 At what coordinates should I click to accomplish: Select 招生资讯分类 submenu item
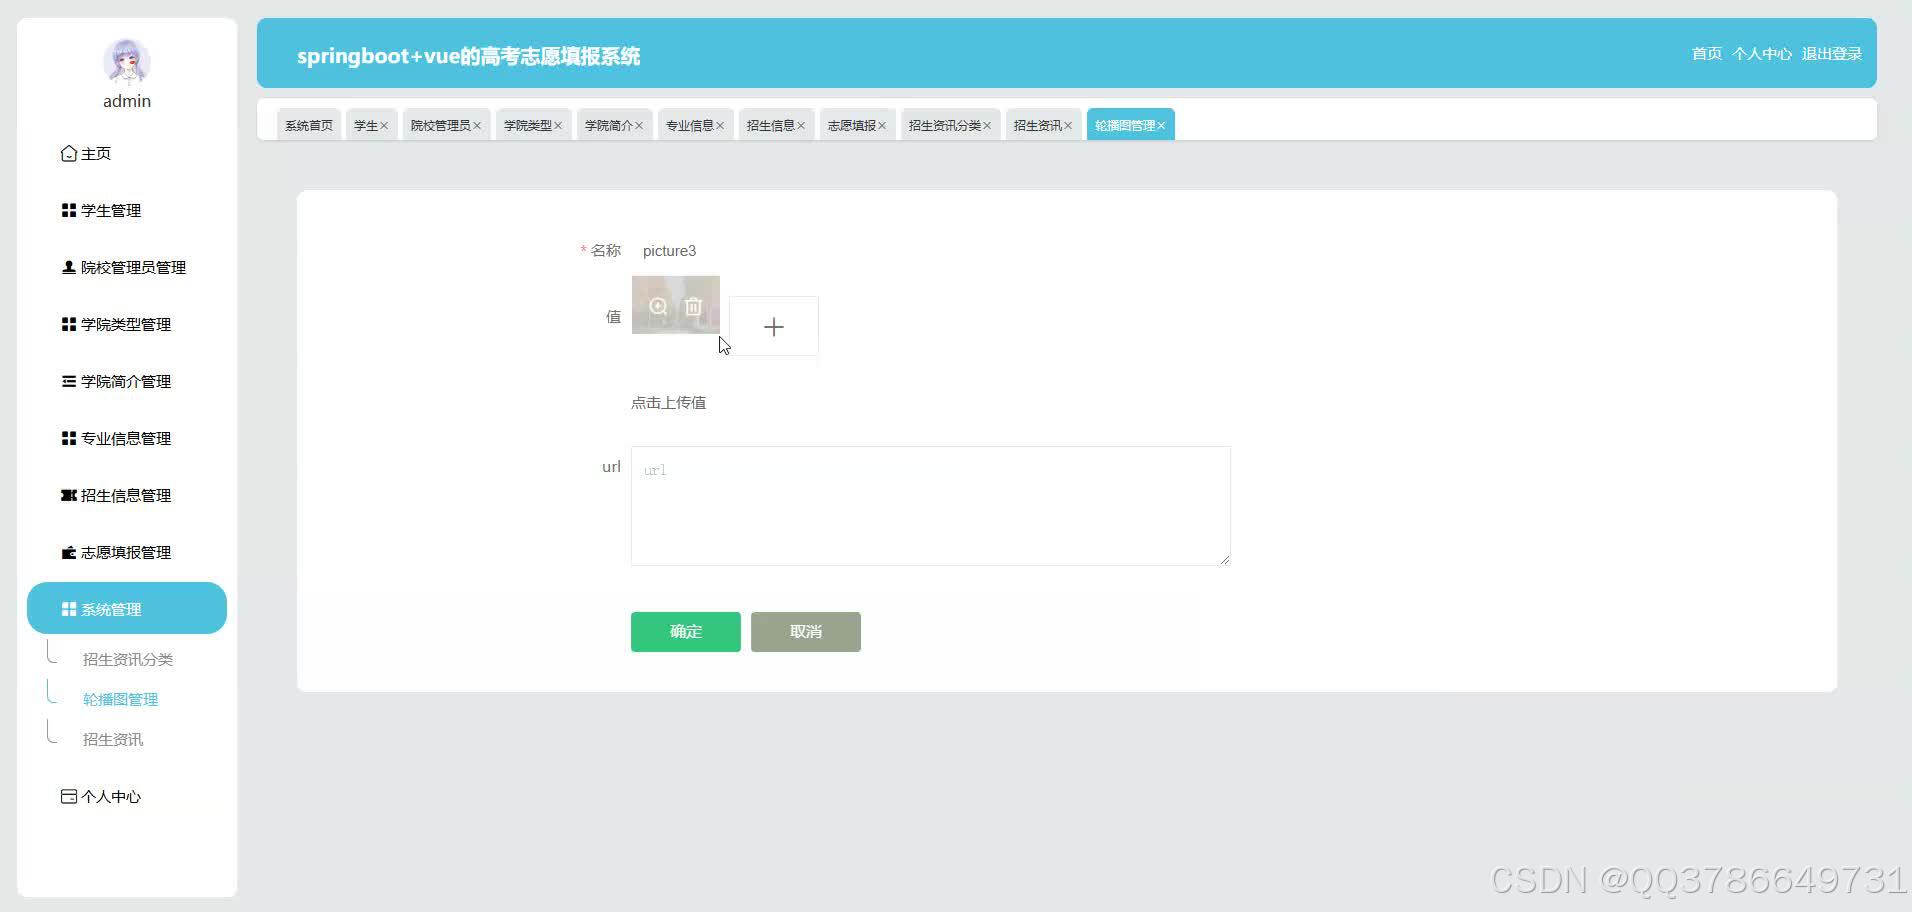(128, 659)
